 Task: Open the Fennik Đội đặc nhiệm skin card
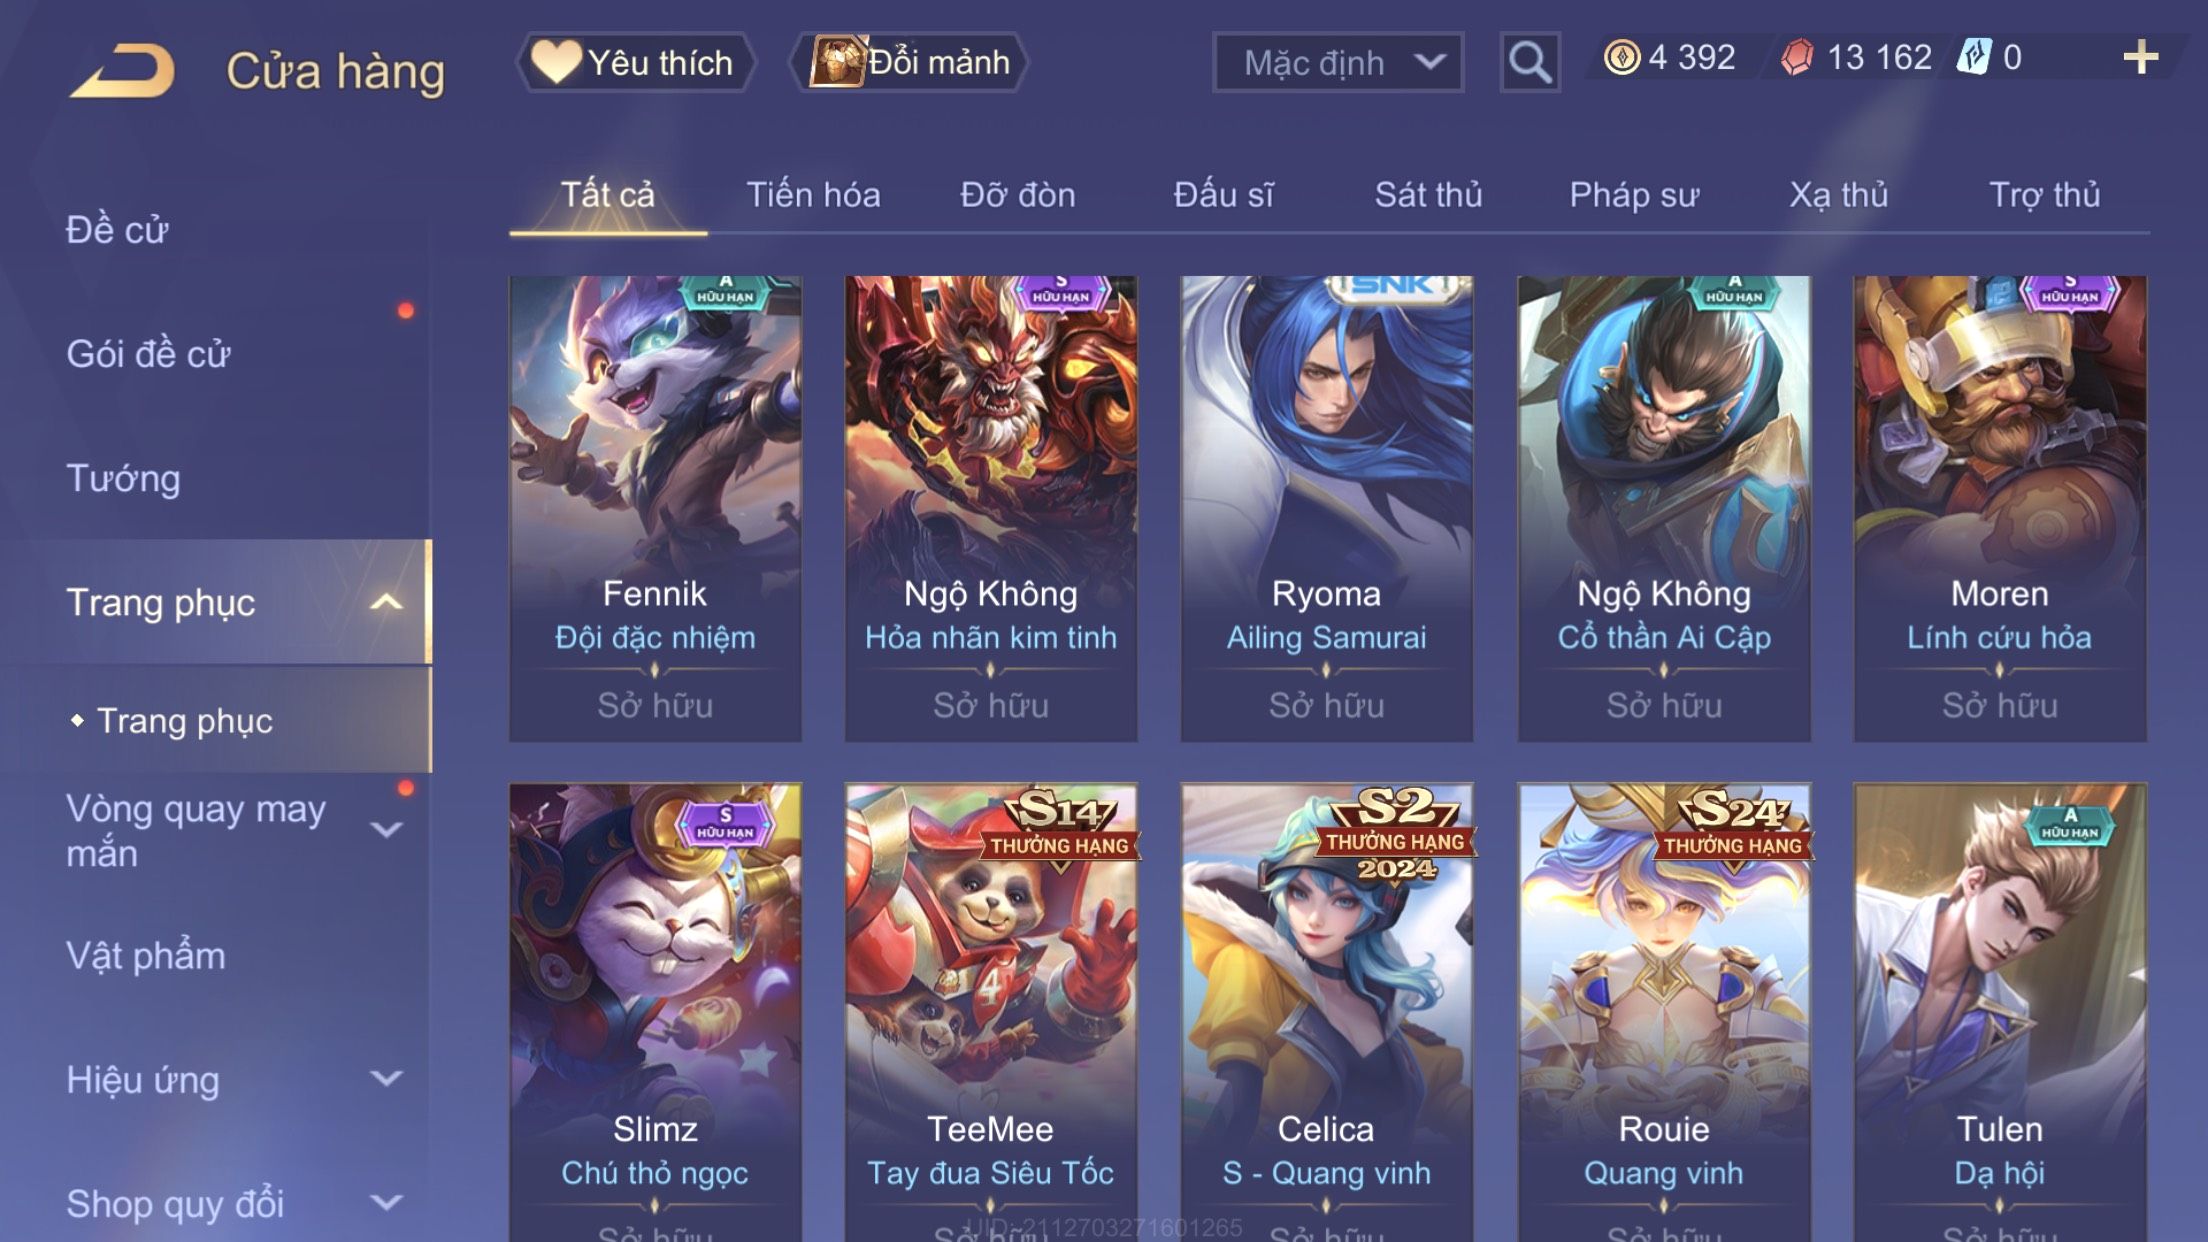pos(655,509)
